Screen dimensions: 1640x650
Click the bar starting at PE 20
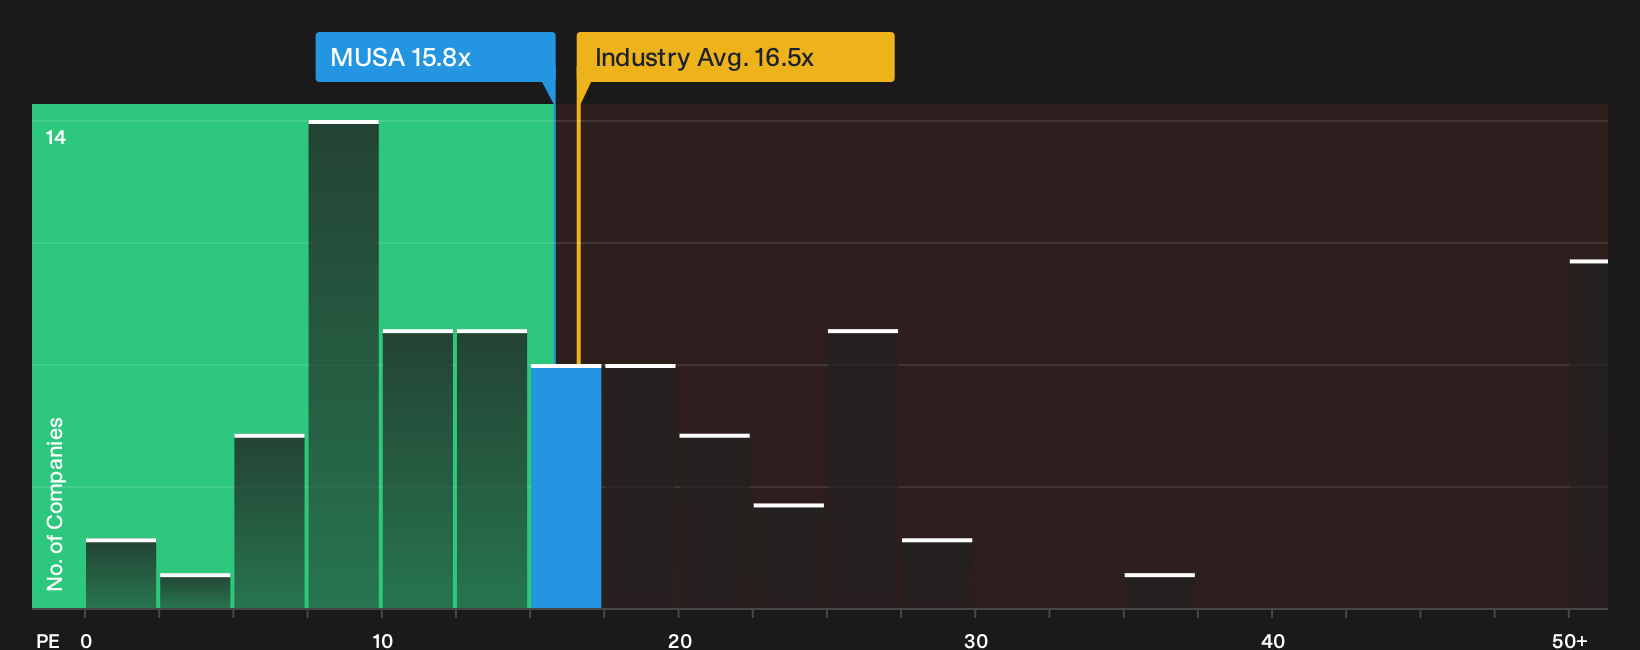pyautogui.click(x=715, y=521)
